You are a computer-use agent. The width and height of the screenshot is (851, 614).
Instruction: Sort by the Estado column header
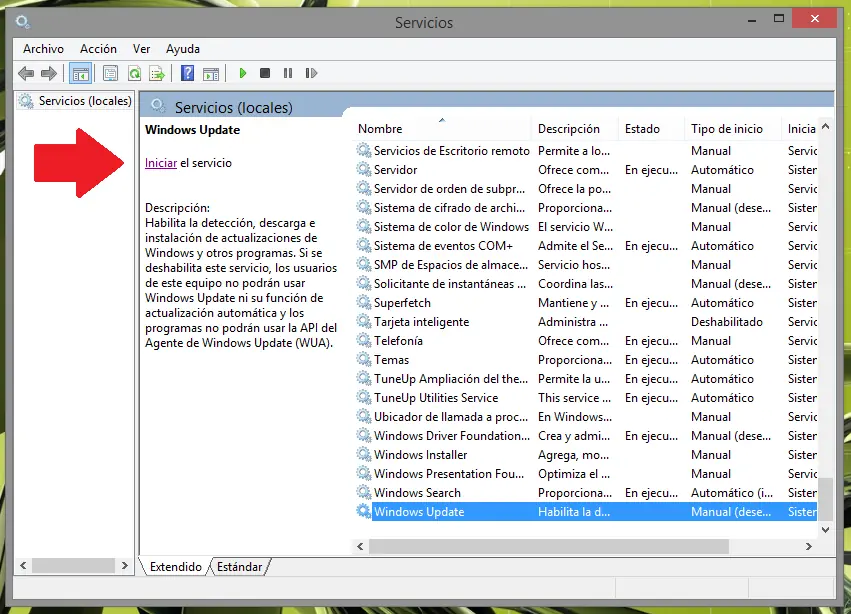[651, 129]
